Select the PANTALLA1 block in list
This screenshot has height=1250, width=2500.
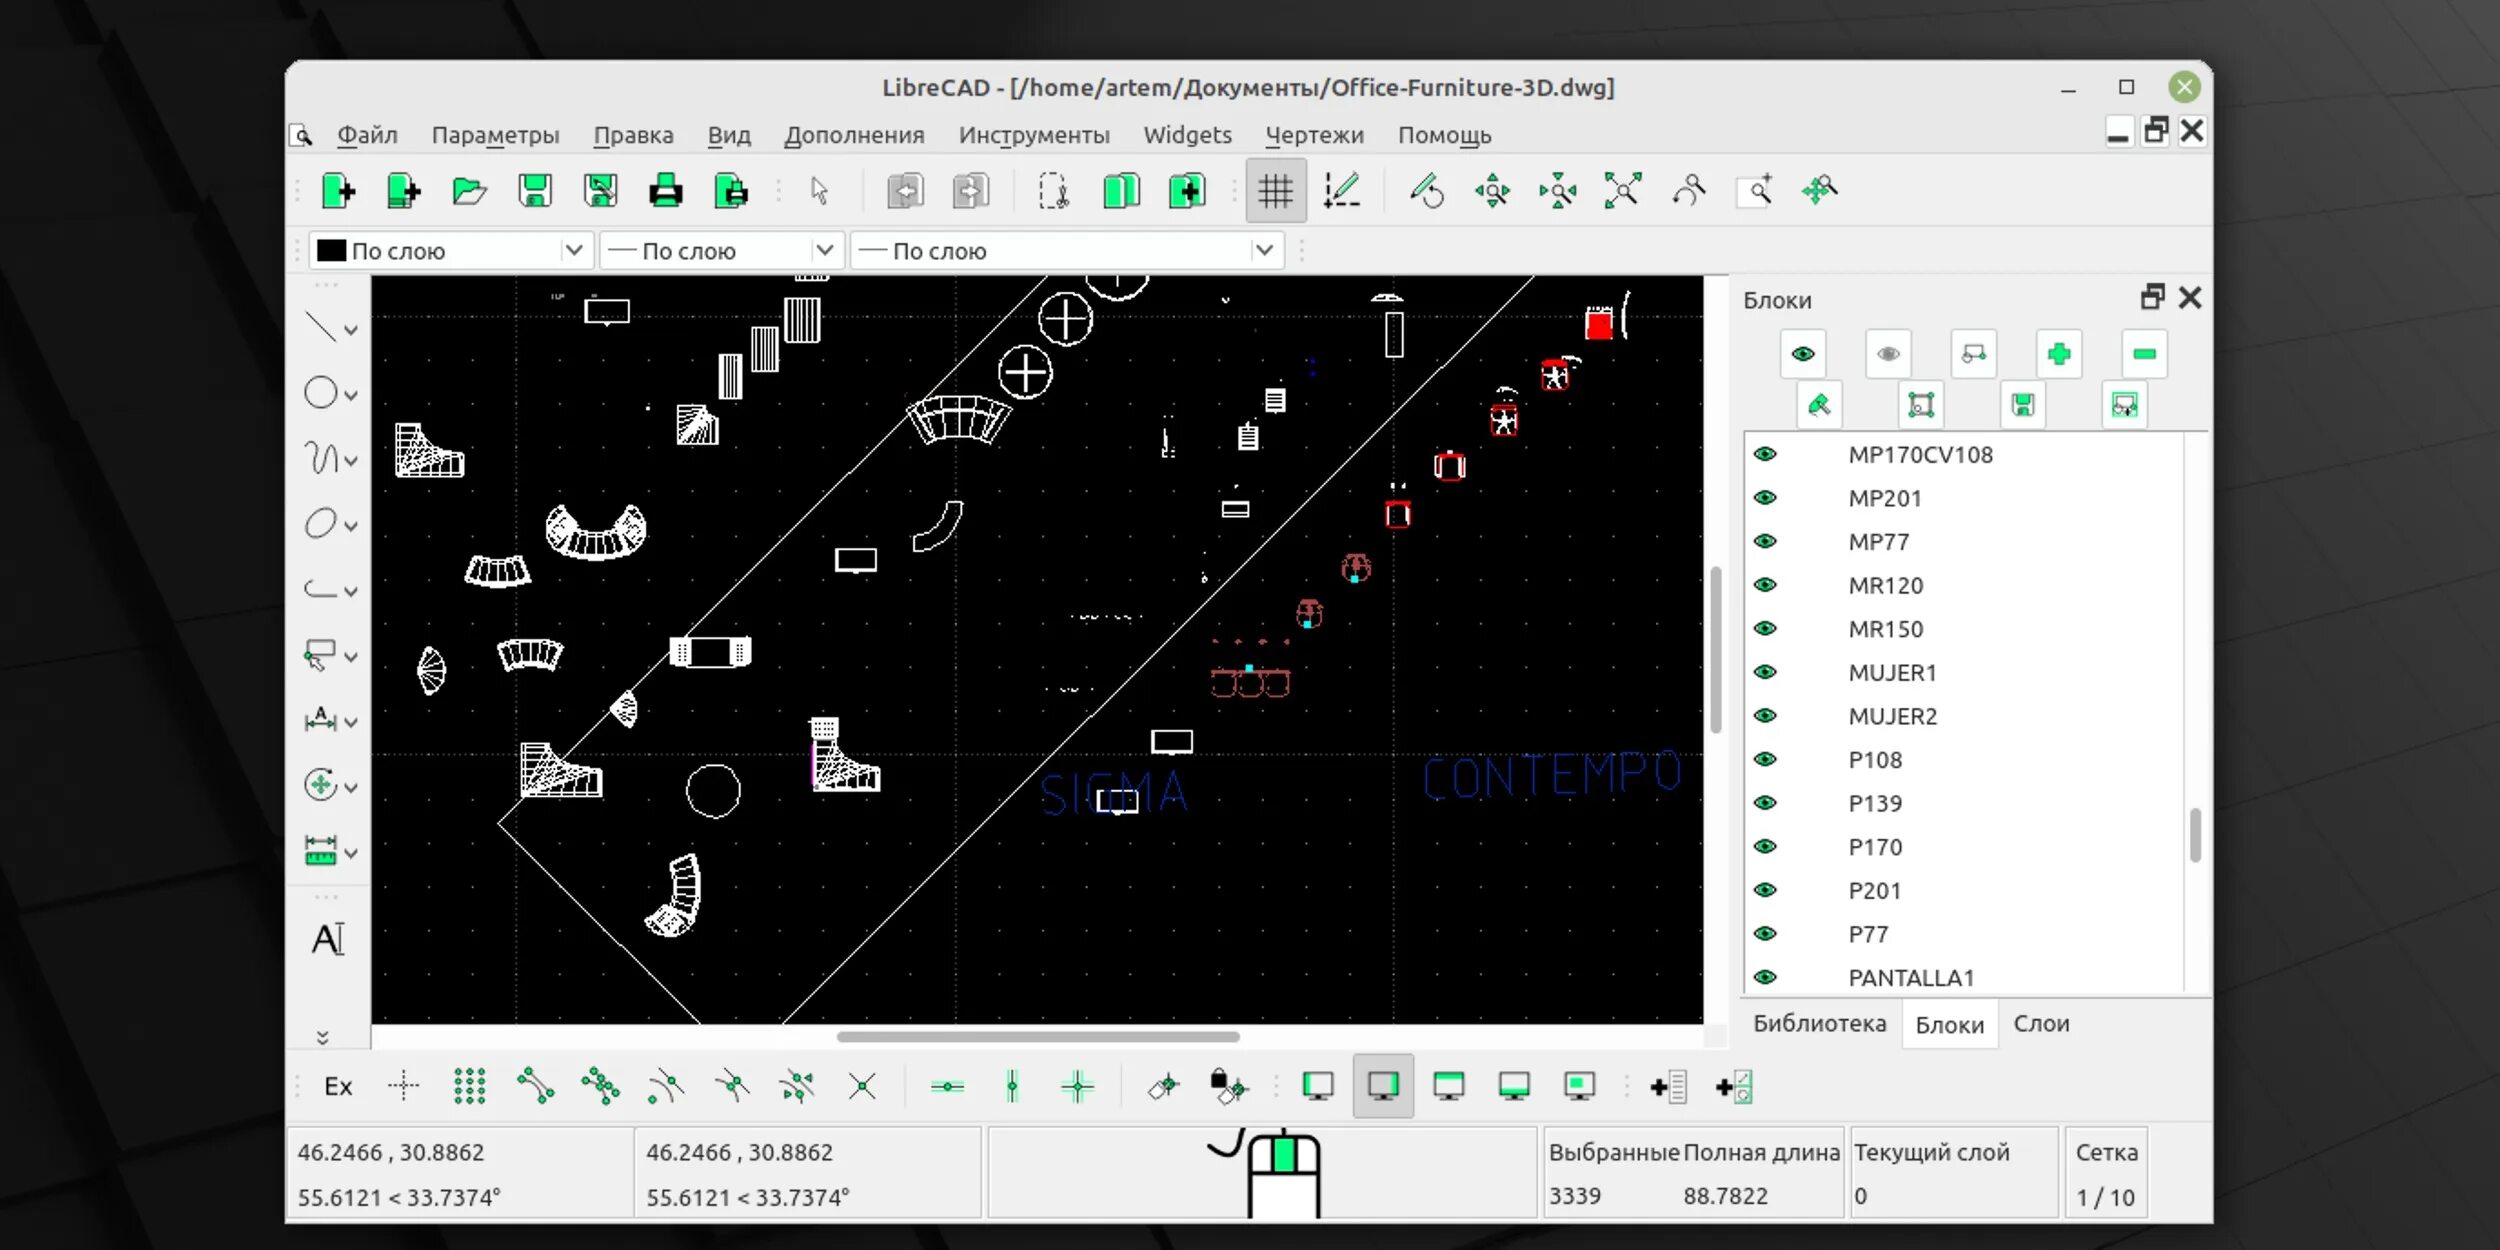(x=1910, y=977)
